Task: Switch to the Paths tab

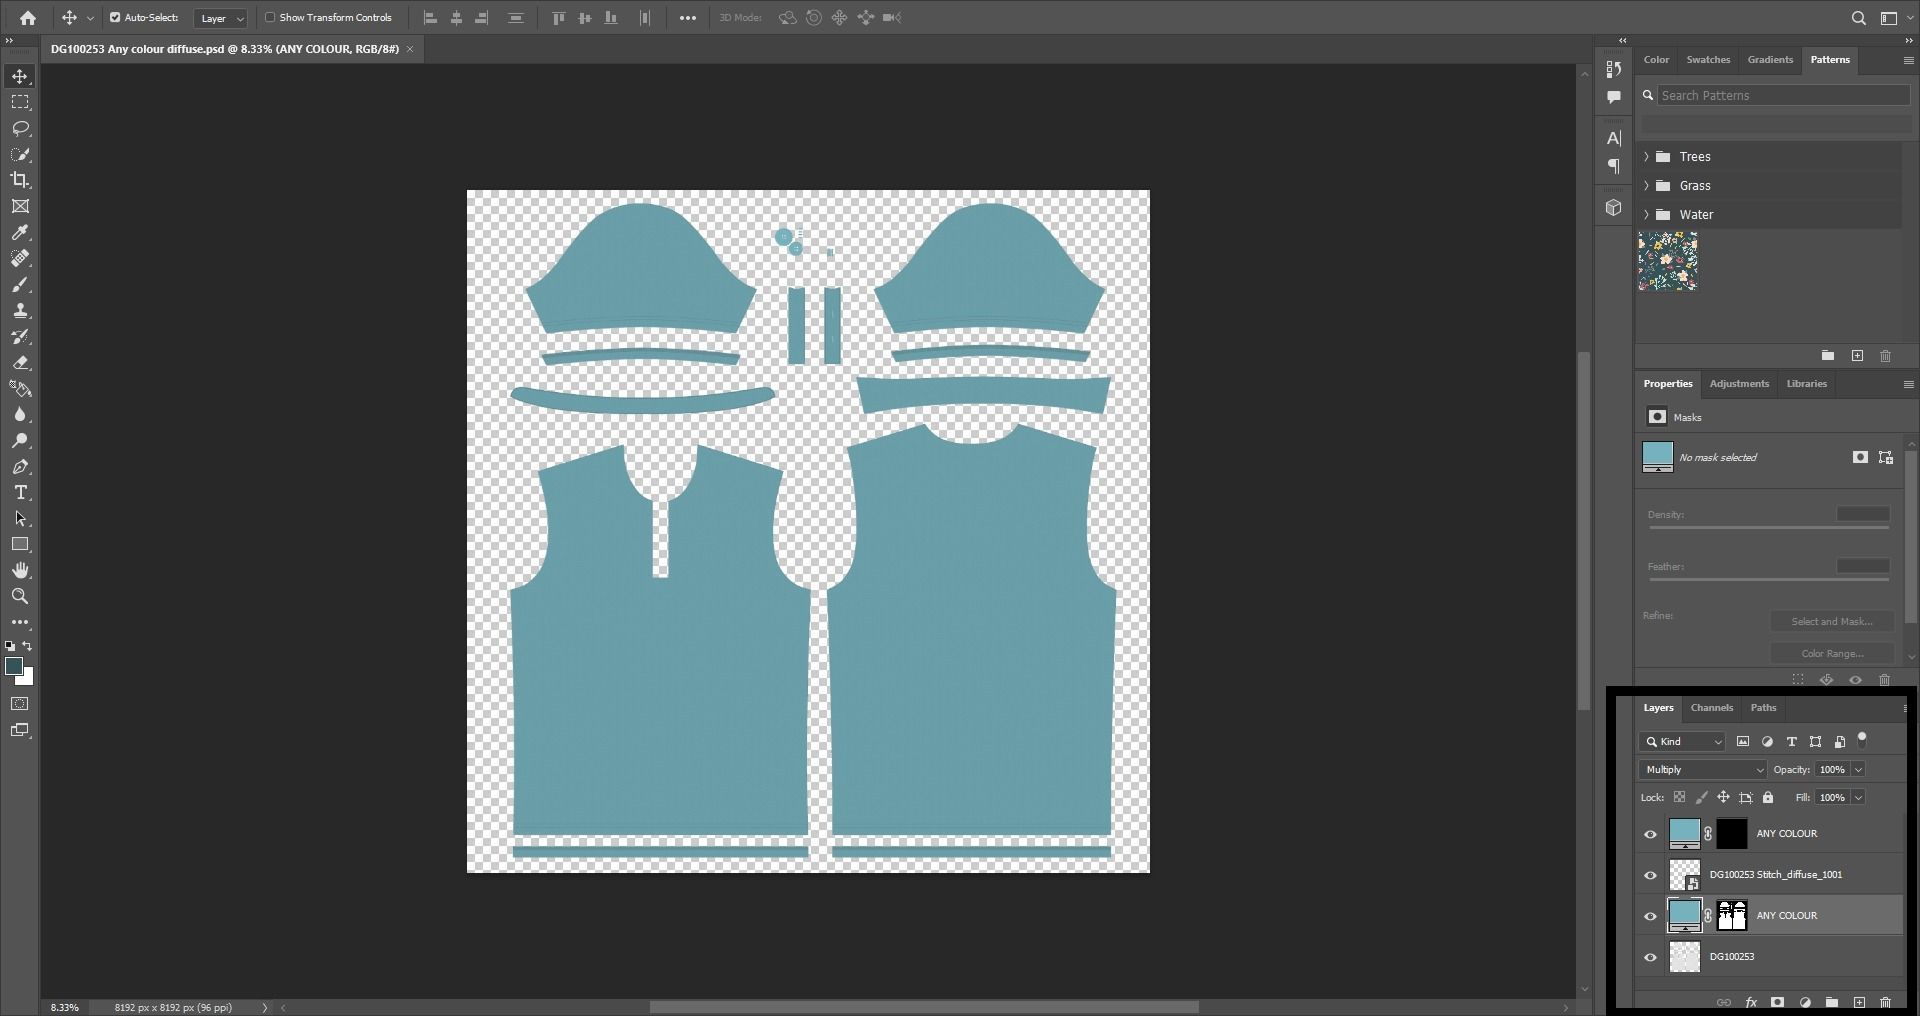Action: (1763, 708)
